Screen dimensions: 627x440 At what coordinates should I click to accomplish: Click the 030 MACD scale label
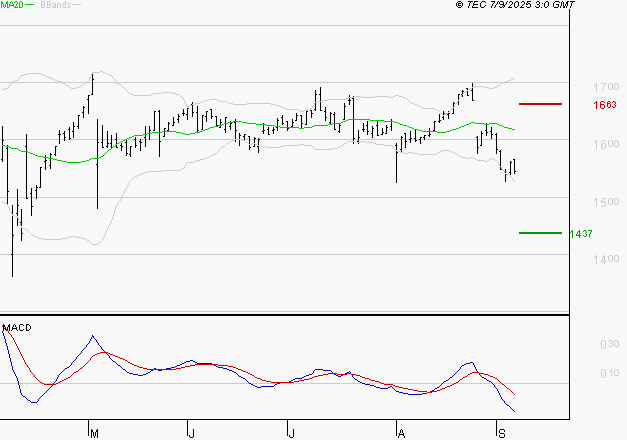[610, 344]
